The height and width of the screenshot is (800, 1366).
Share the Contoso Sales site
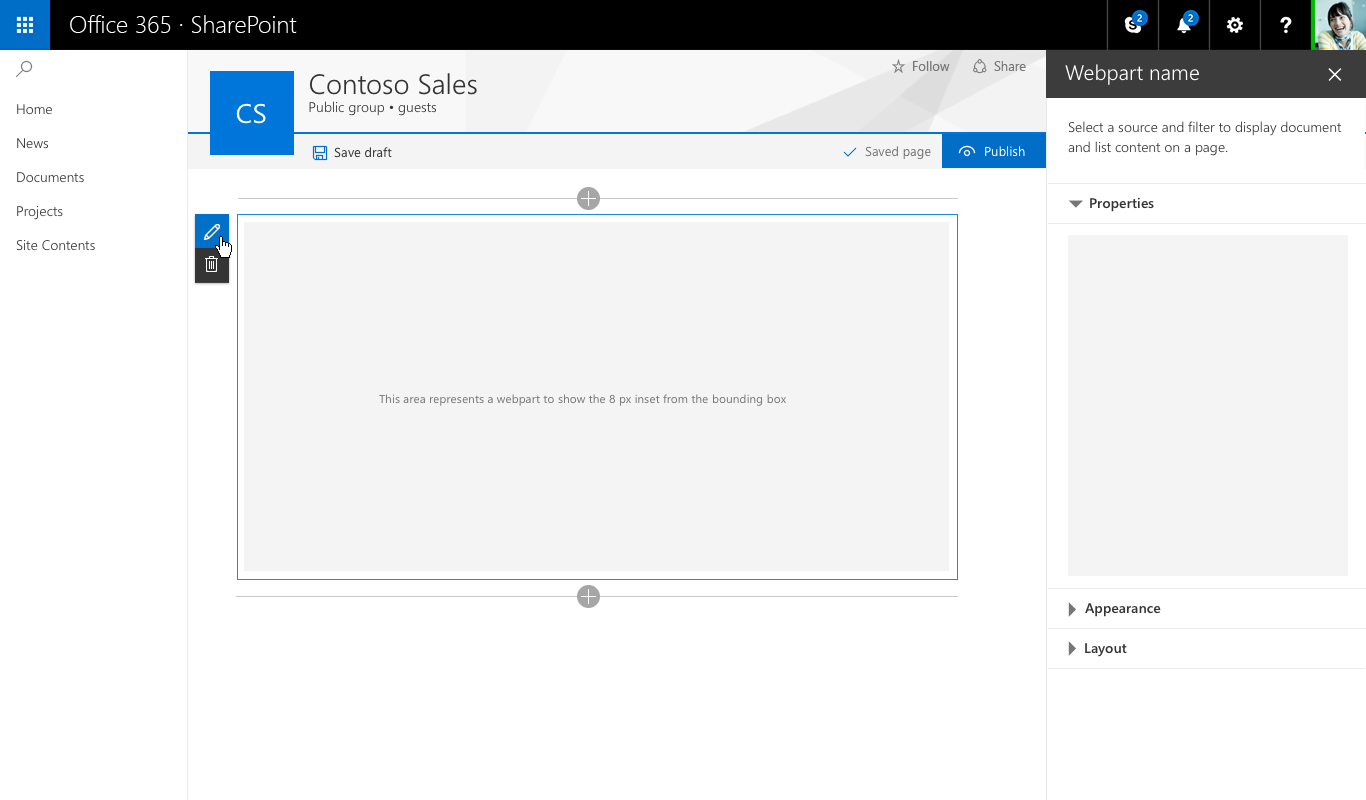tap(999, 66)
